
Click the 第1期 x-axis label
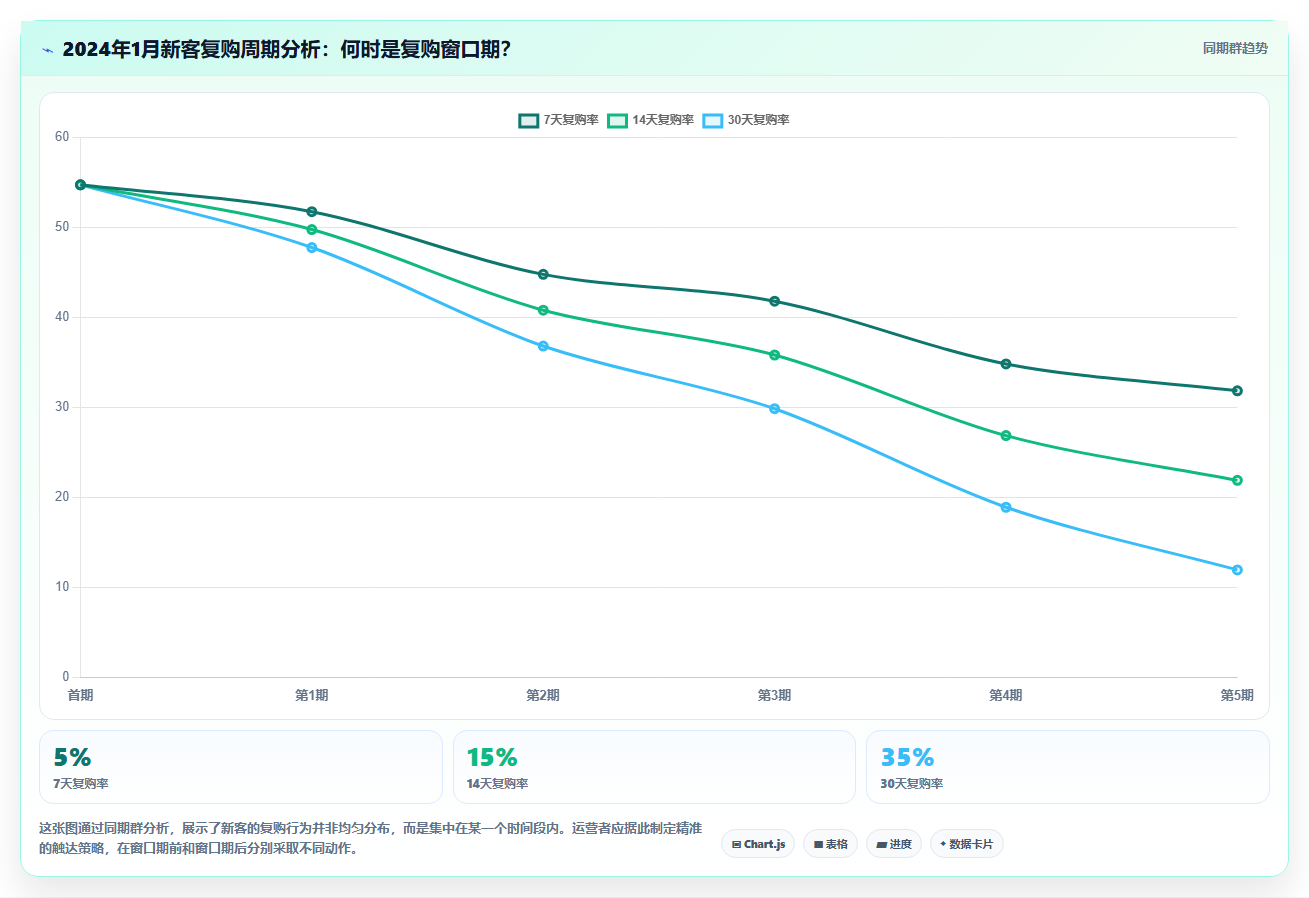(312, 695)
